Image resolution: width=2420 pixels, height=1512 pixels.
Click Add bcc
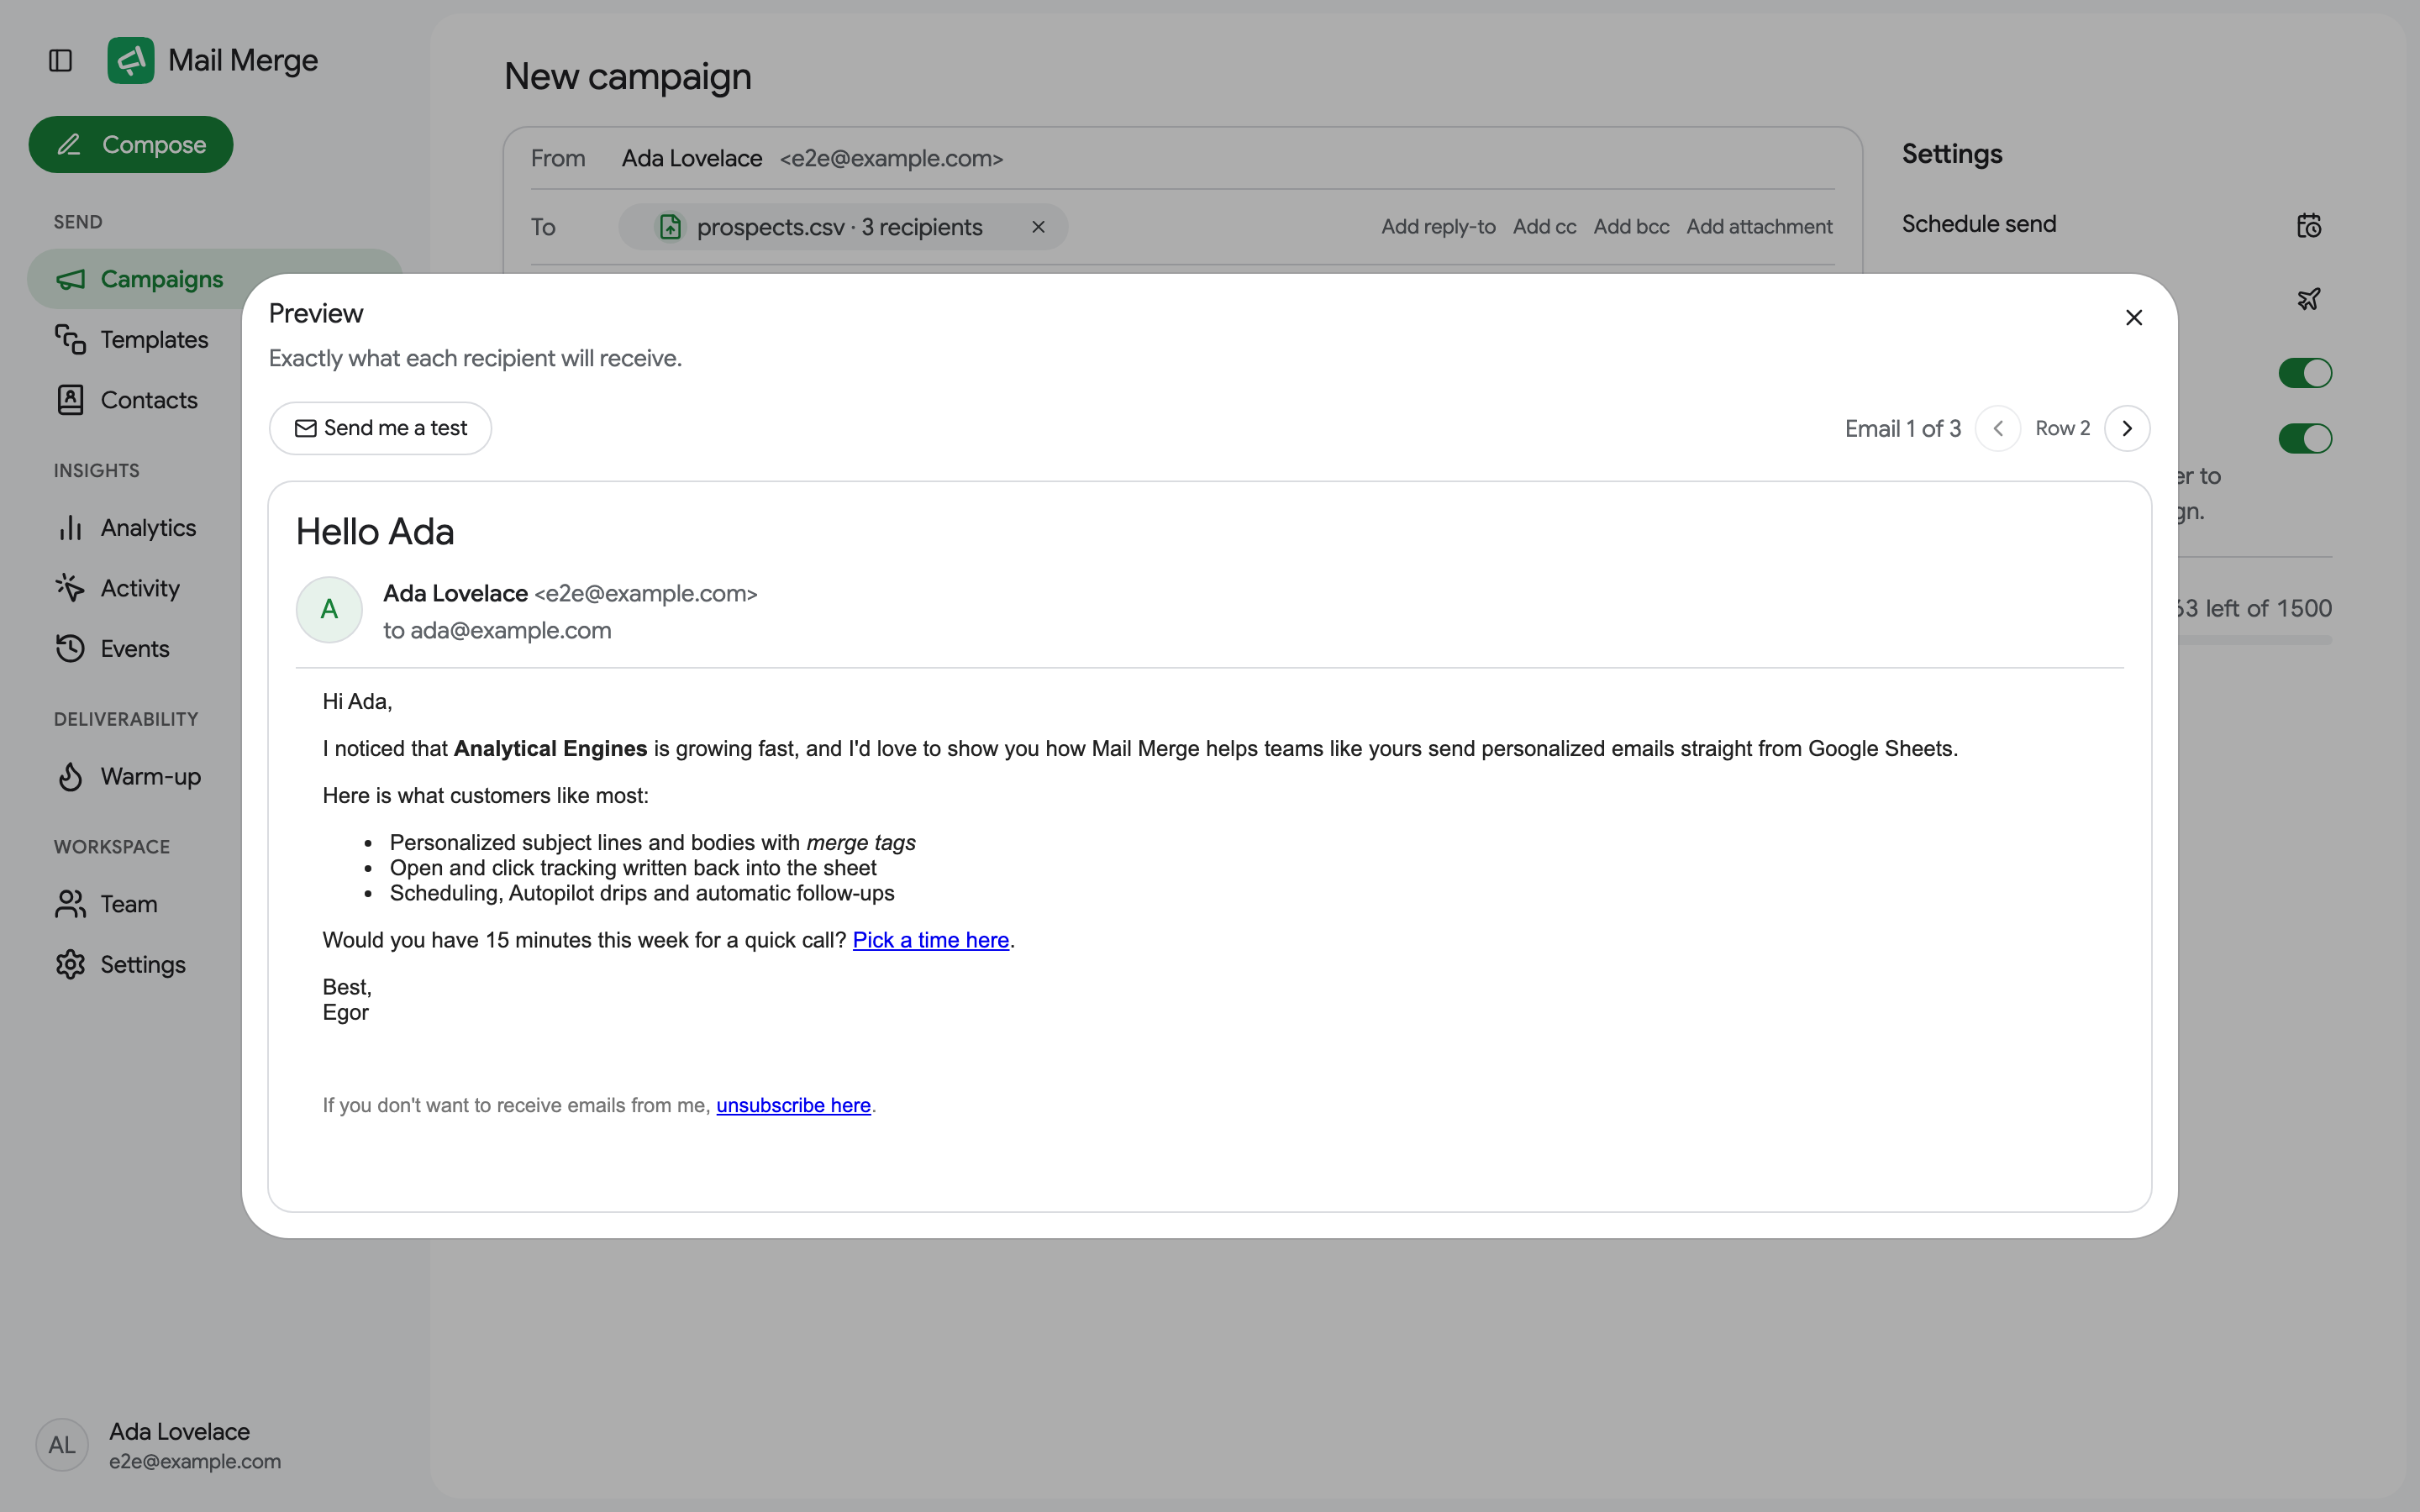point(1631,227)
